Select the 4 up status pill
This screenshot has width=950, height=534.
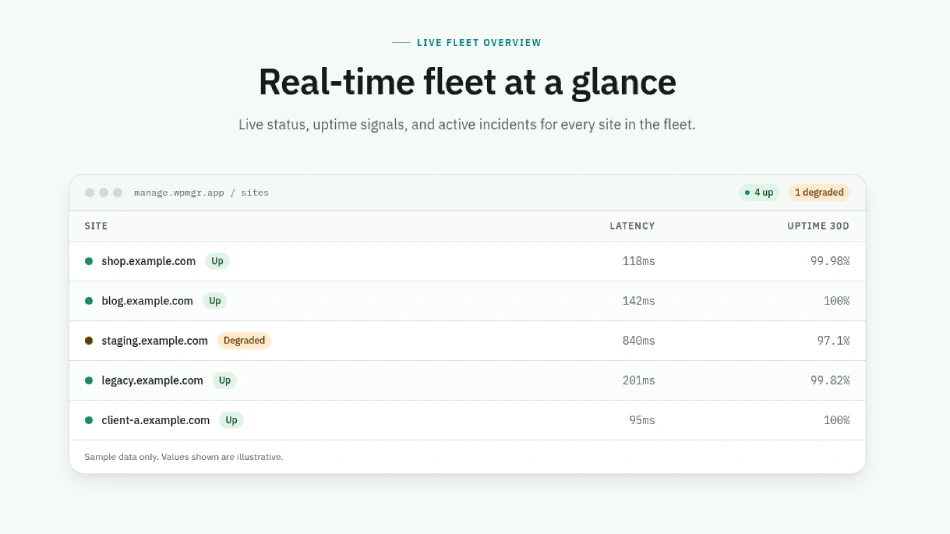click(x=759, y=193)
